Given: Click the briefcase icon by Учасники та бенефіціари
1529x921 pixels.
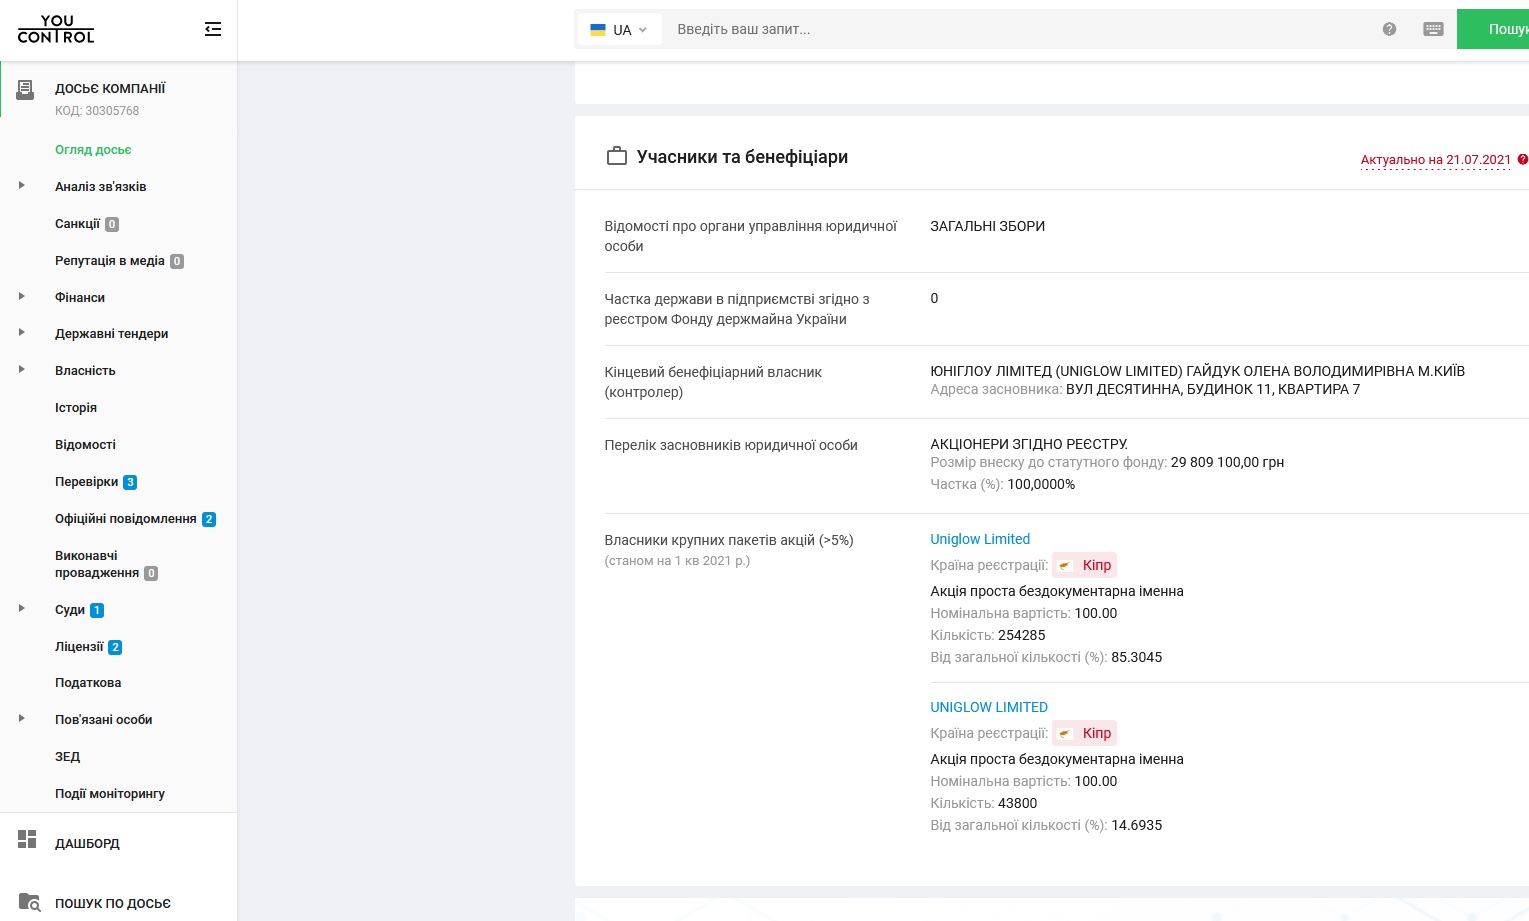Looking at the screenshot, I should (x=617, y=157).
